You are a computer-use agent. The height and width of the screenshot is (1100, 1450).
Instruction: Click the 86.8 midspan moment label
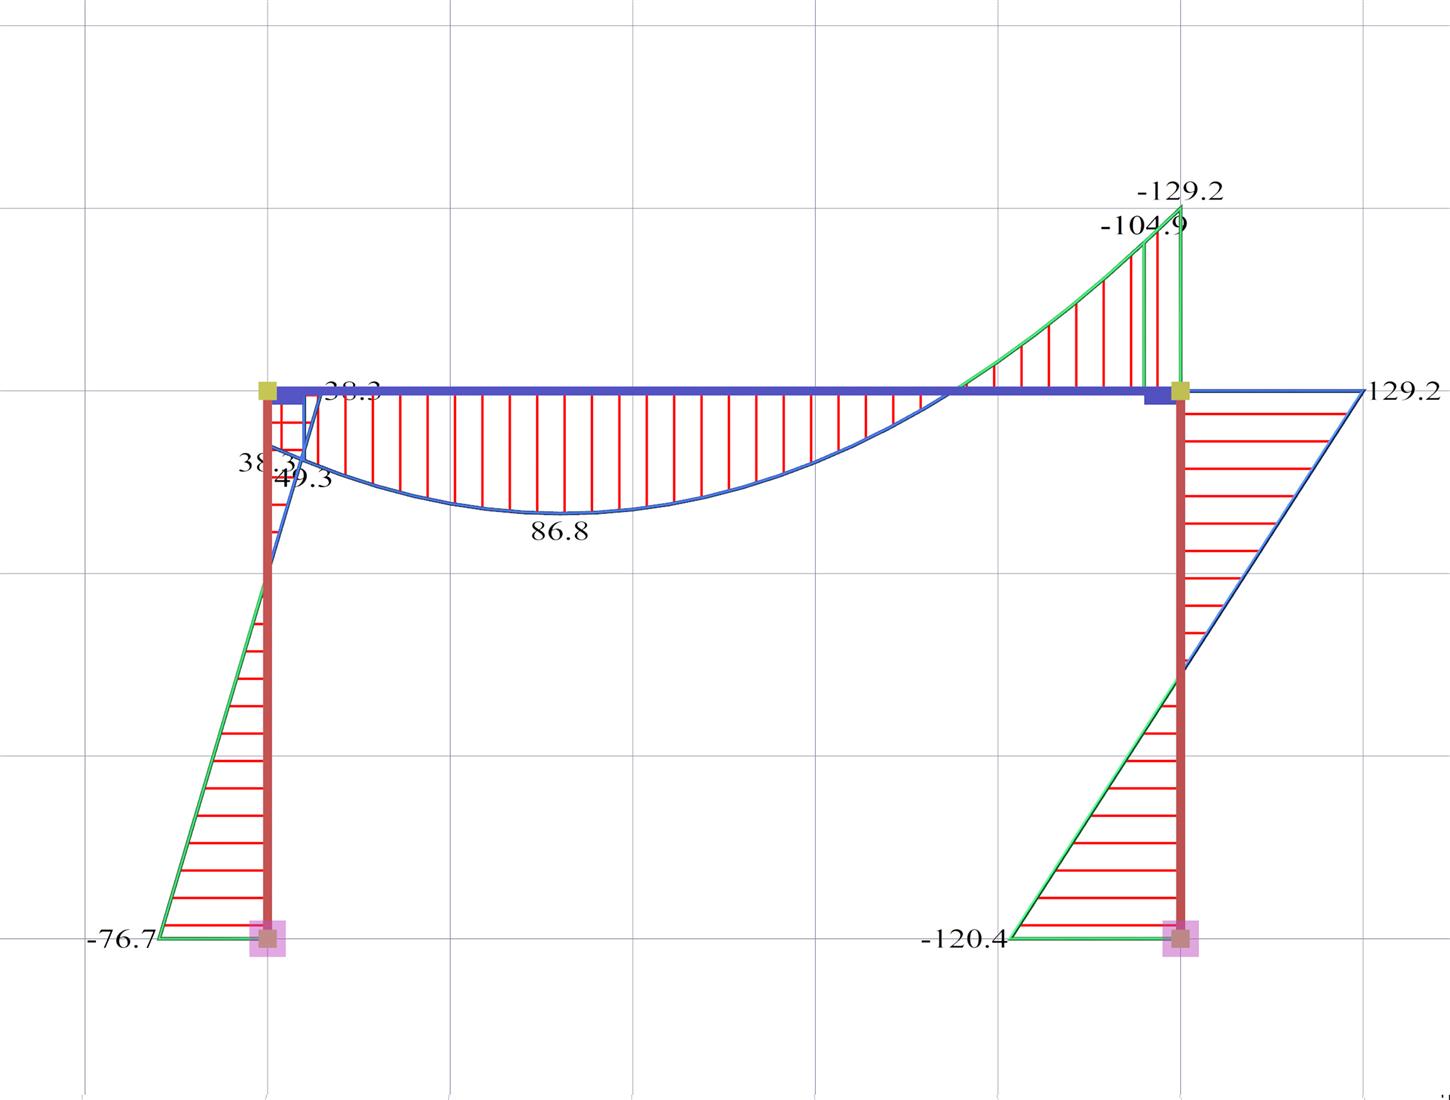coord(560,532)
